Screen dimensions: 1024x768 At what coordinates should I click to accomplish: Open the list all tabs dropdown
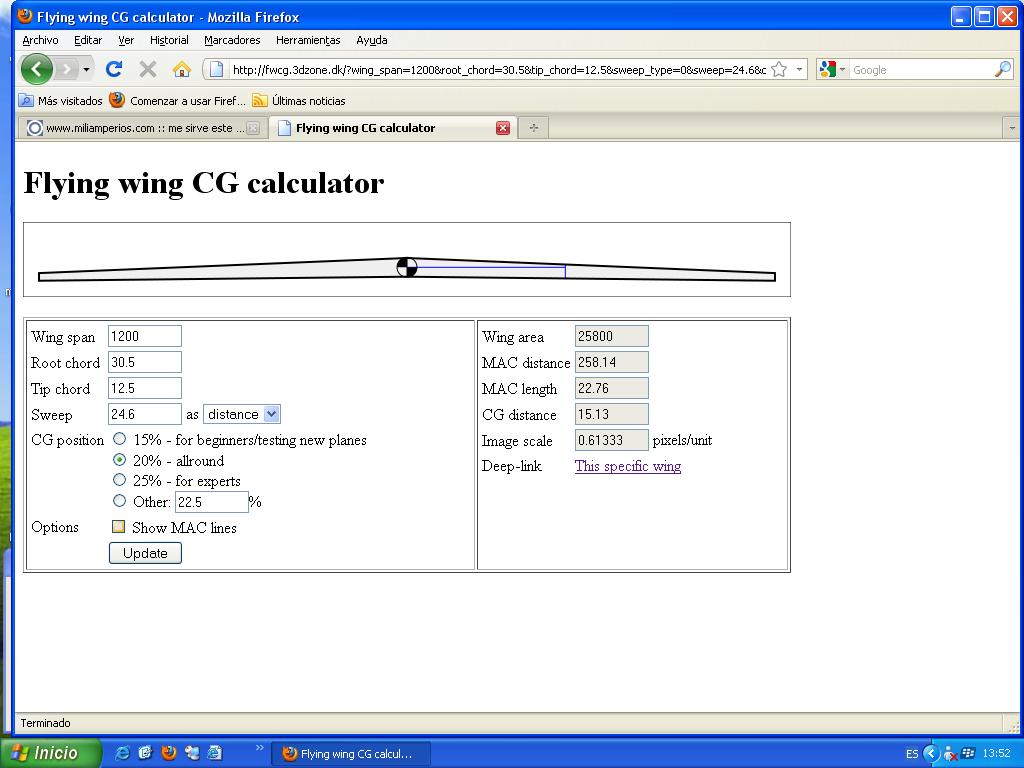1011,128
